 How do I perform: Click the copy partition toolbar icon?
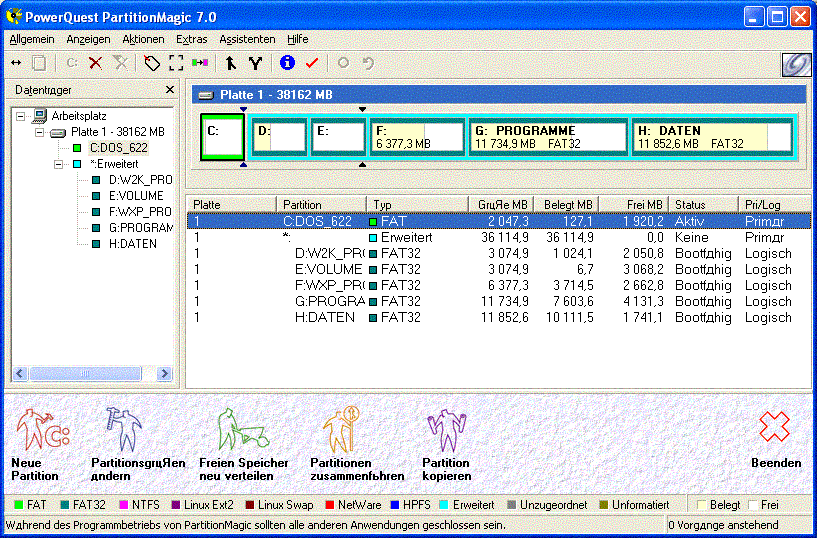(x=39, y=63)
